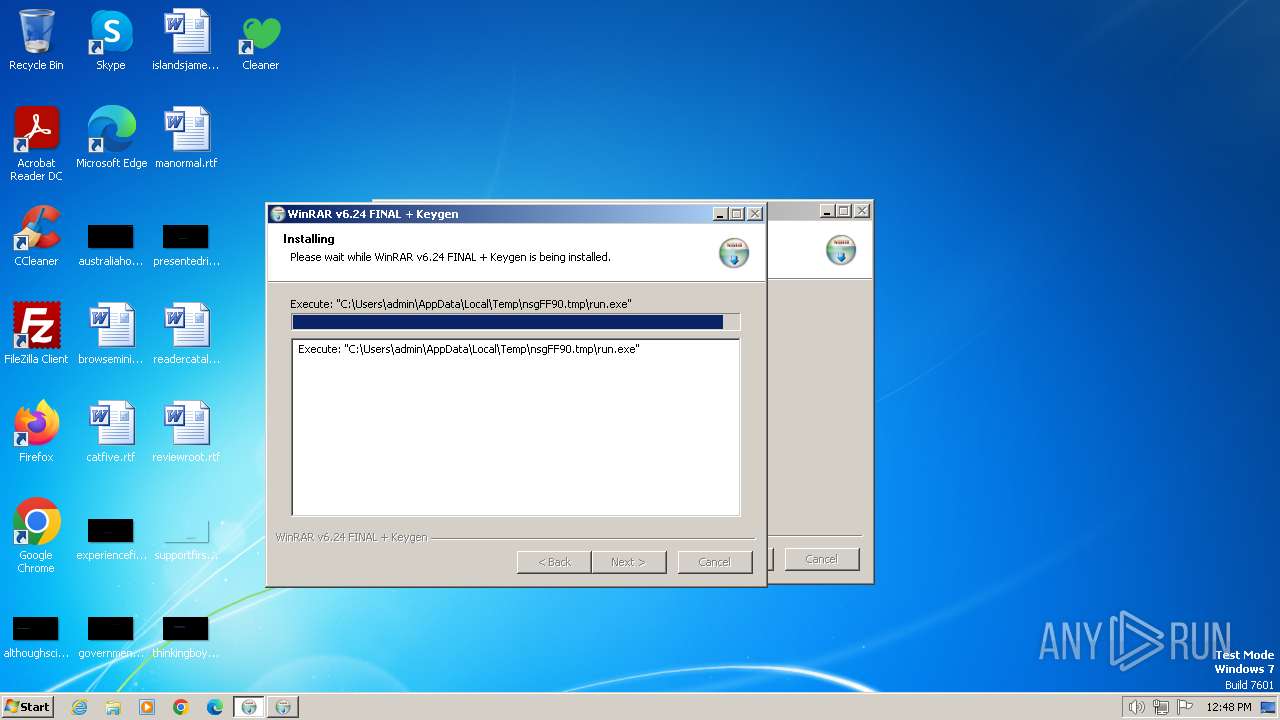
Task: Switch to first installer taskbar button
Action: (x=249, y=707)
